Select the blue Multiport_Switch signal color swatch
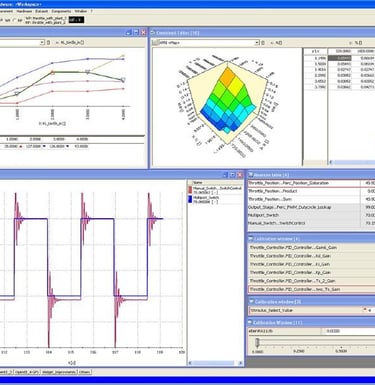 pyautogui.click(x=190, y=199)
